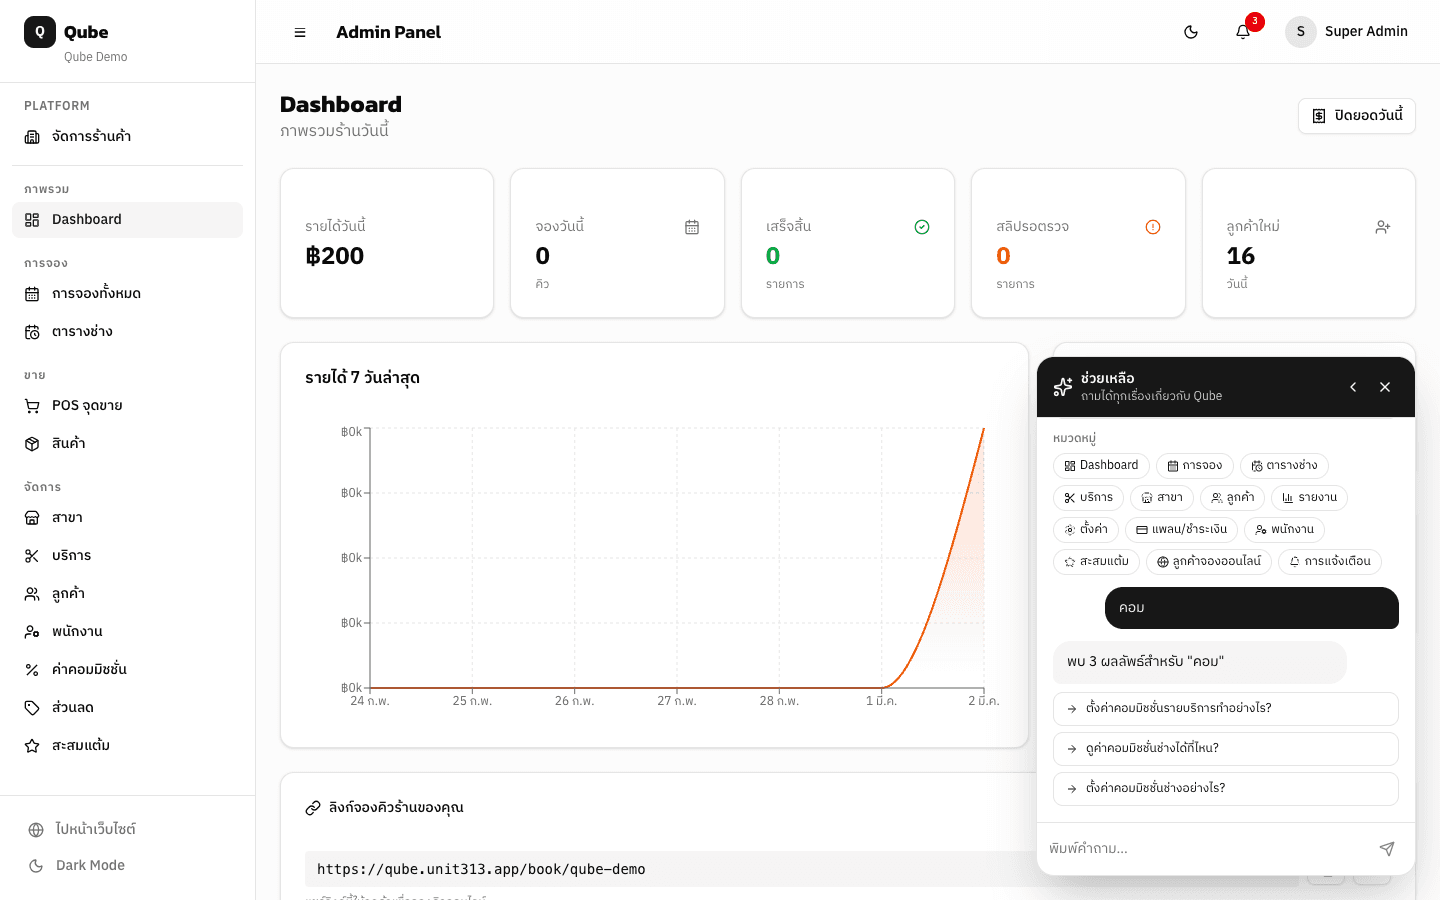The image size is (1440, 900).
Task: Click the green check icon in เสร็จสิ้น card
Action: (922, 227)
